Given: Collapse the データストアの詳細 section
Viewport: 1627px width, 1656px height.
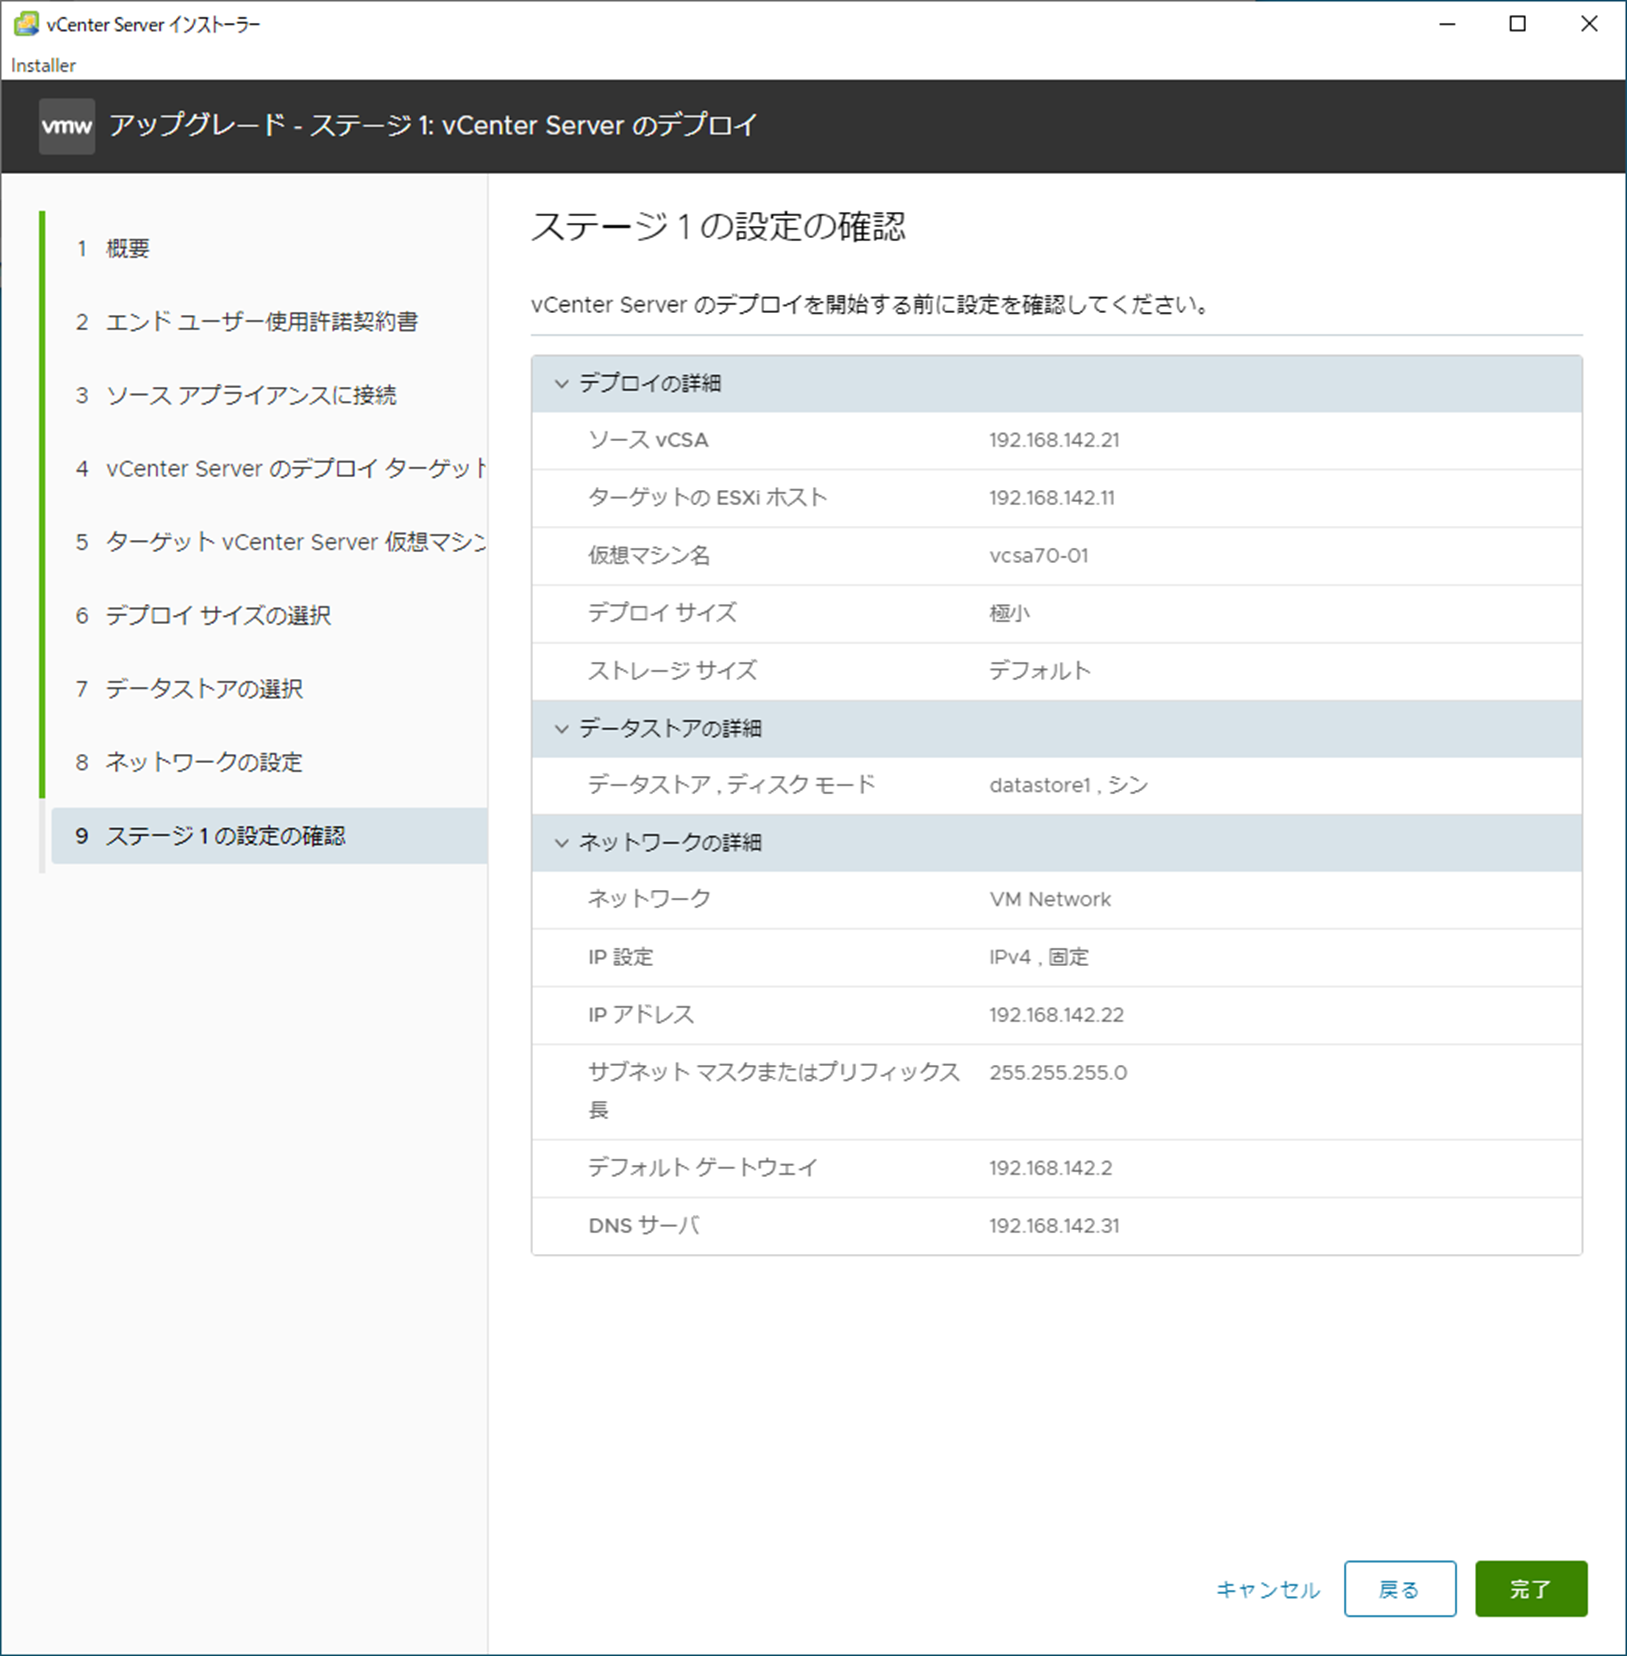Looking at the screenshot, I should coord(562,729).
